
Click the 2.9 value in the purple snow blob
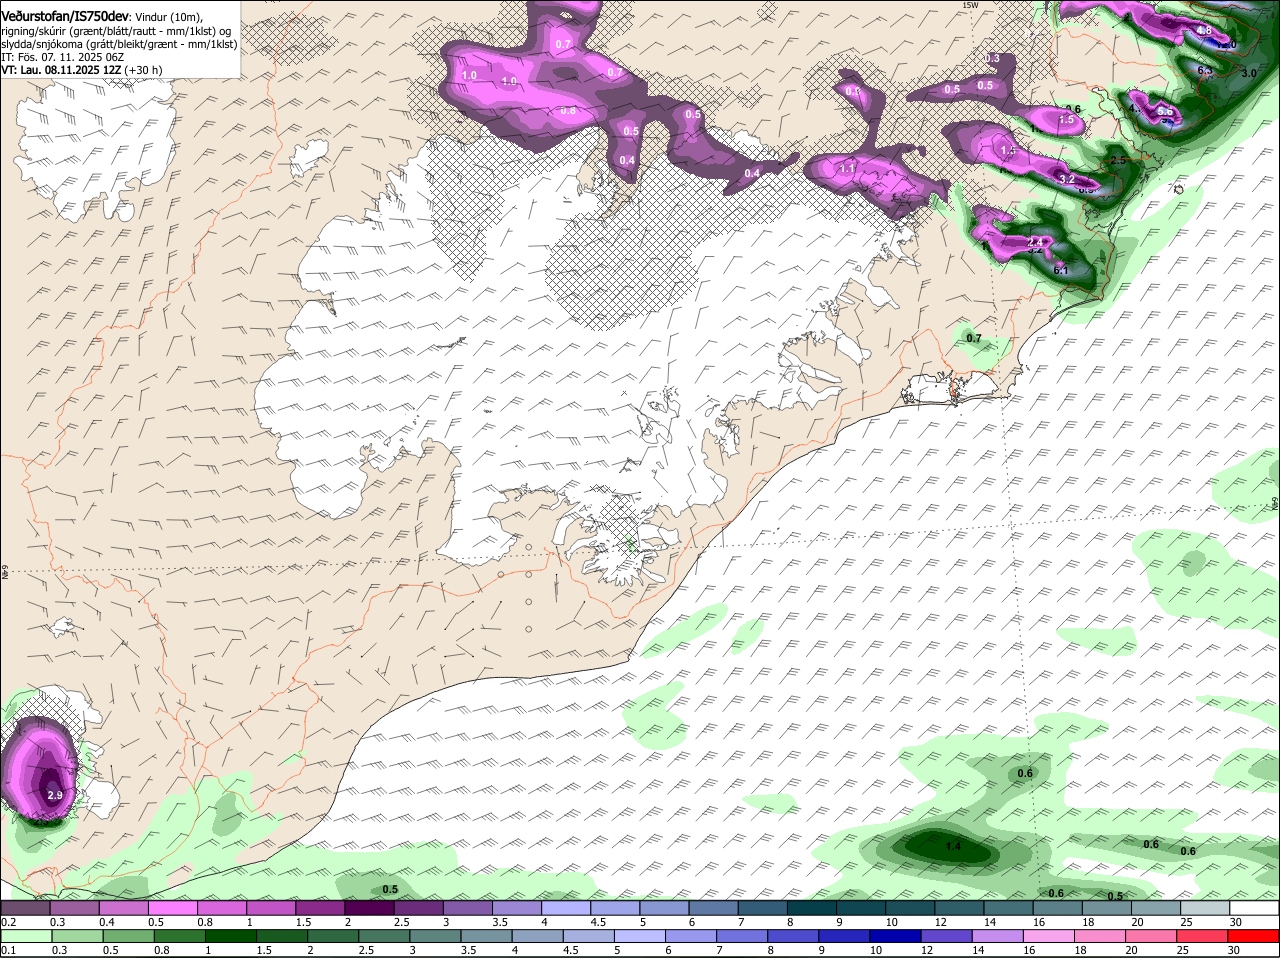click(x=55, y=795)
